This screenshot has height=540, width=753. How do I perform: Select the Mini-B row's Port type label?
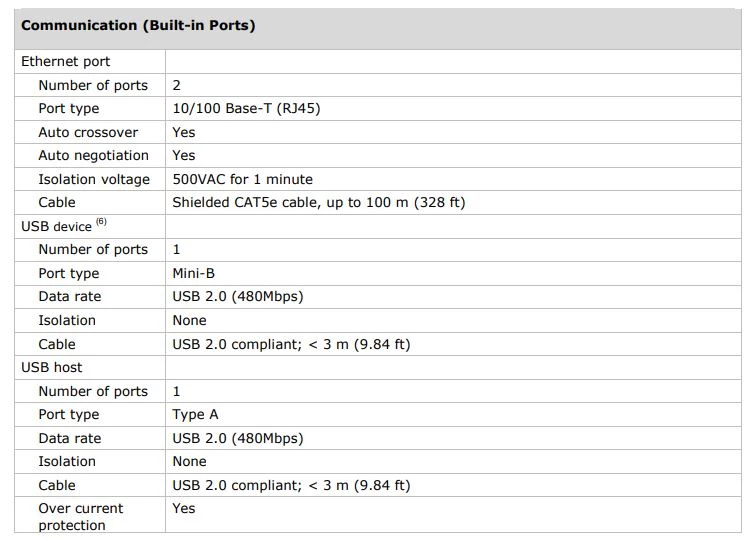click(x=69, y=273)
